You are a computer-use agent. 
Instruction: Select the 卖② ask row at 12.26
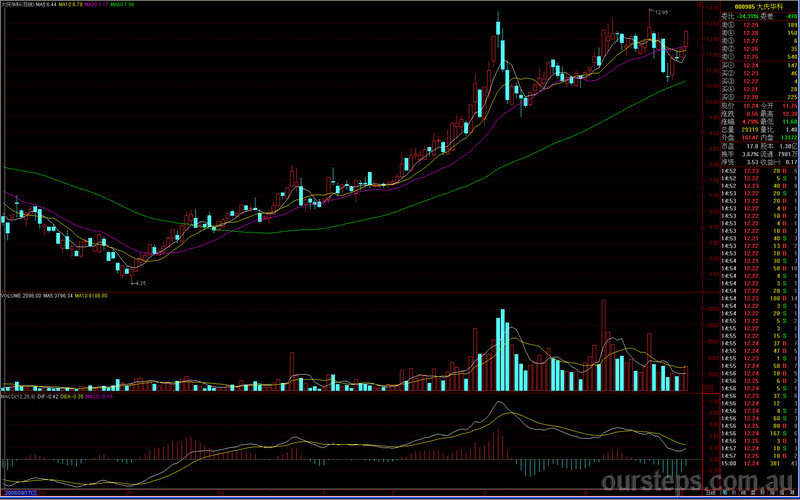759,49
